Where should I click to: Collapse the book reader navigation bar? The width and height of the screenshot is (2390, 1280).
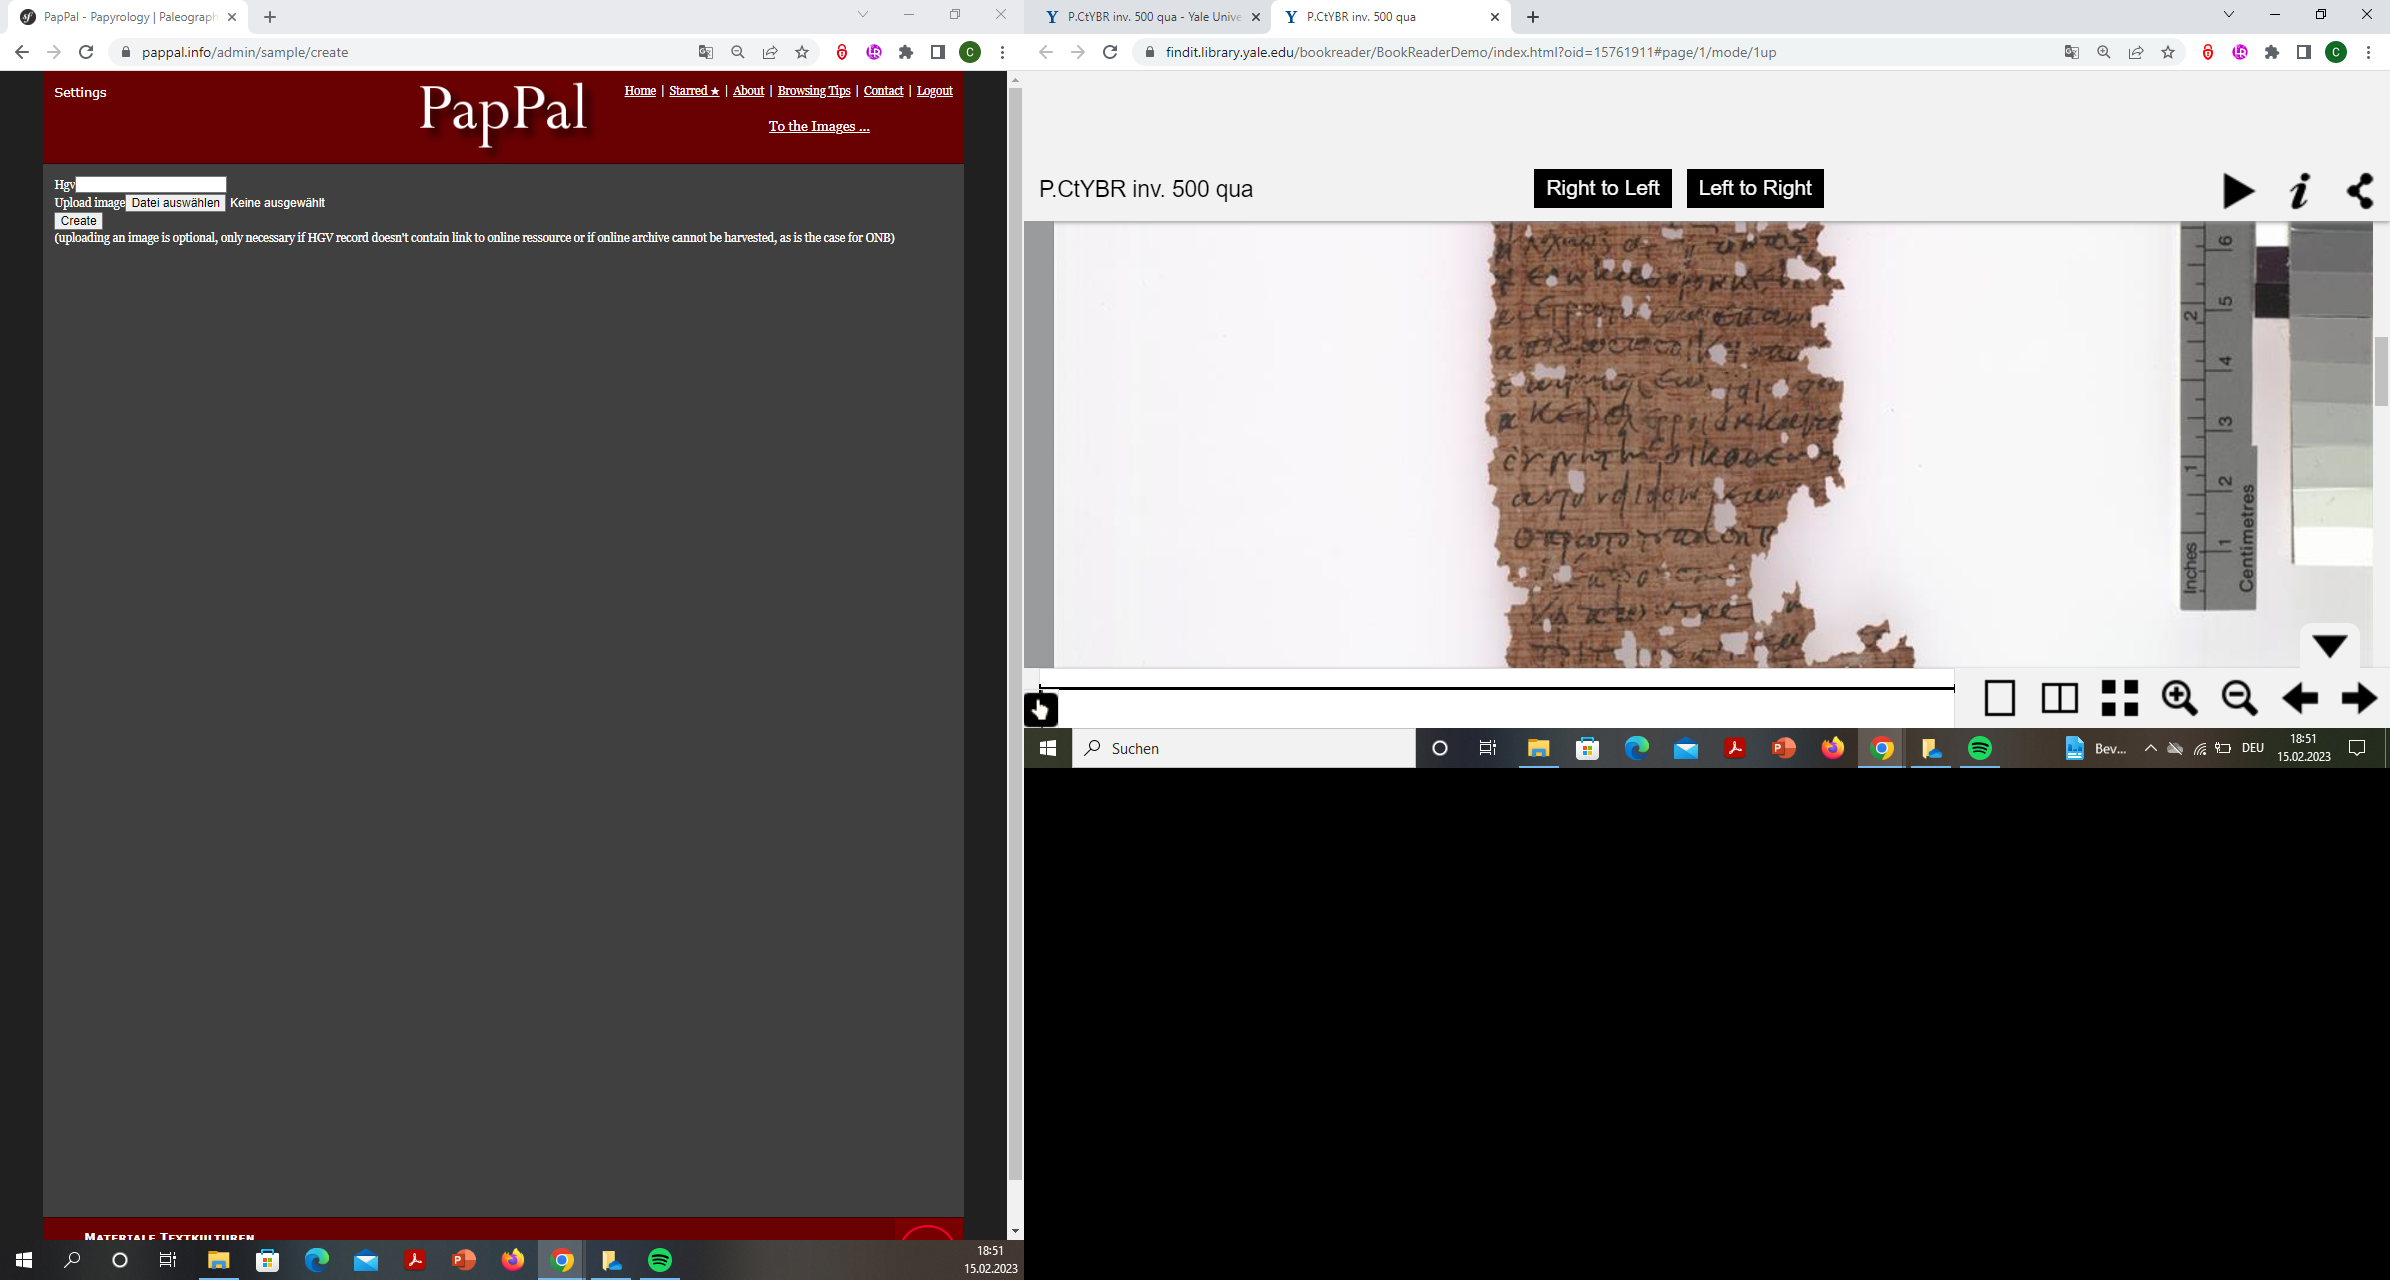coord(2329,646)
